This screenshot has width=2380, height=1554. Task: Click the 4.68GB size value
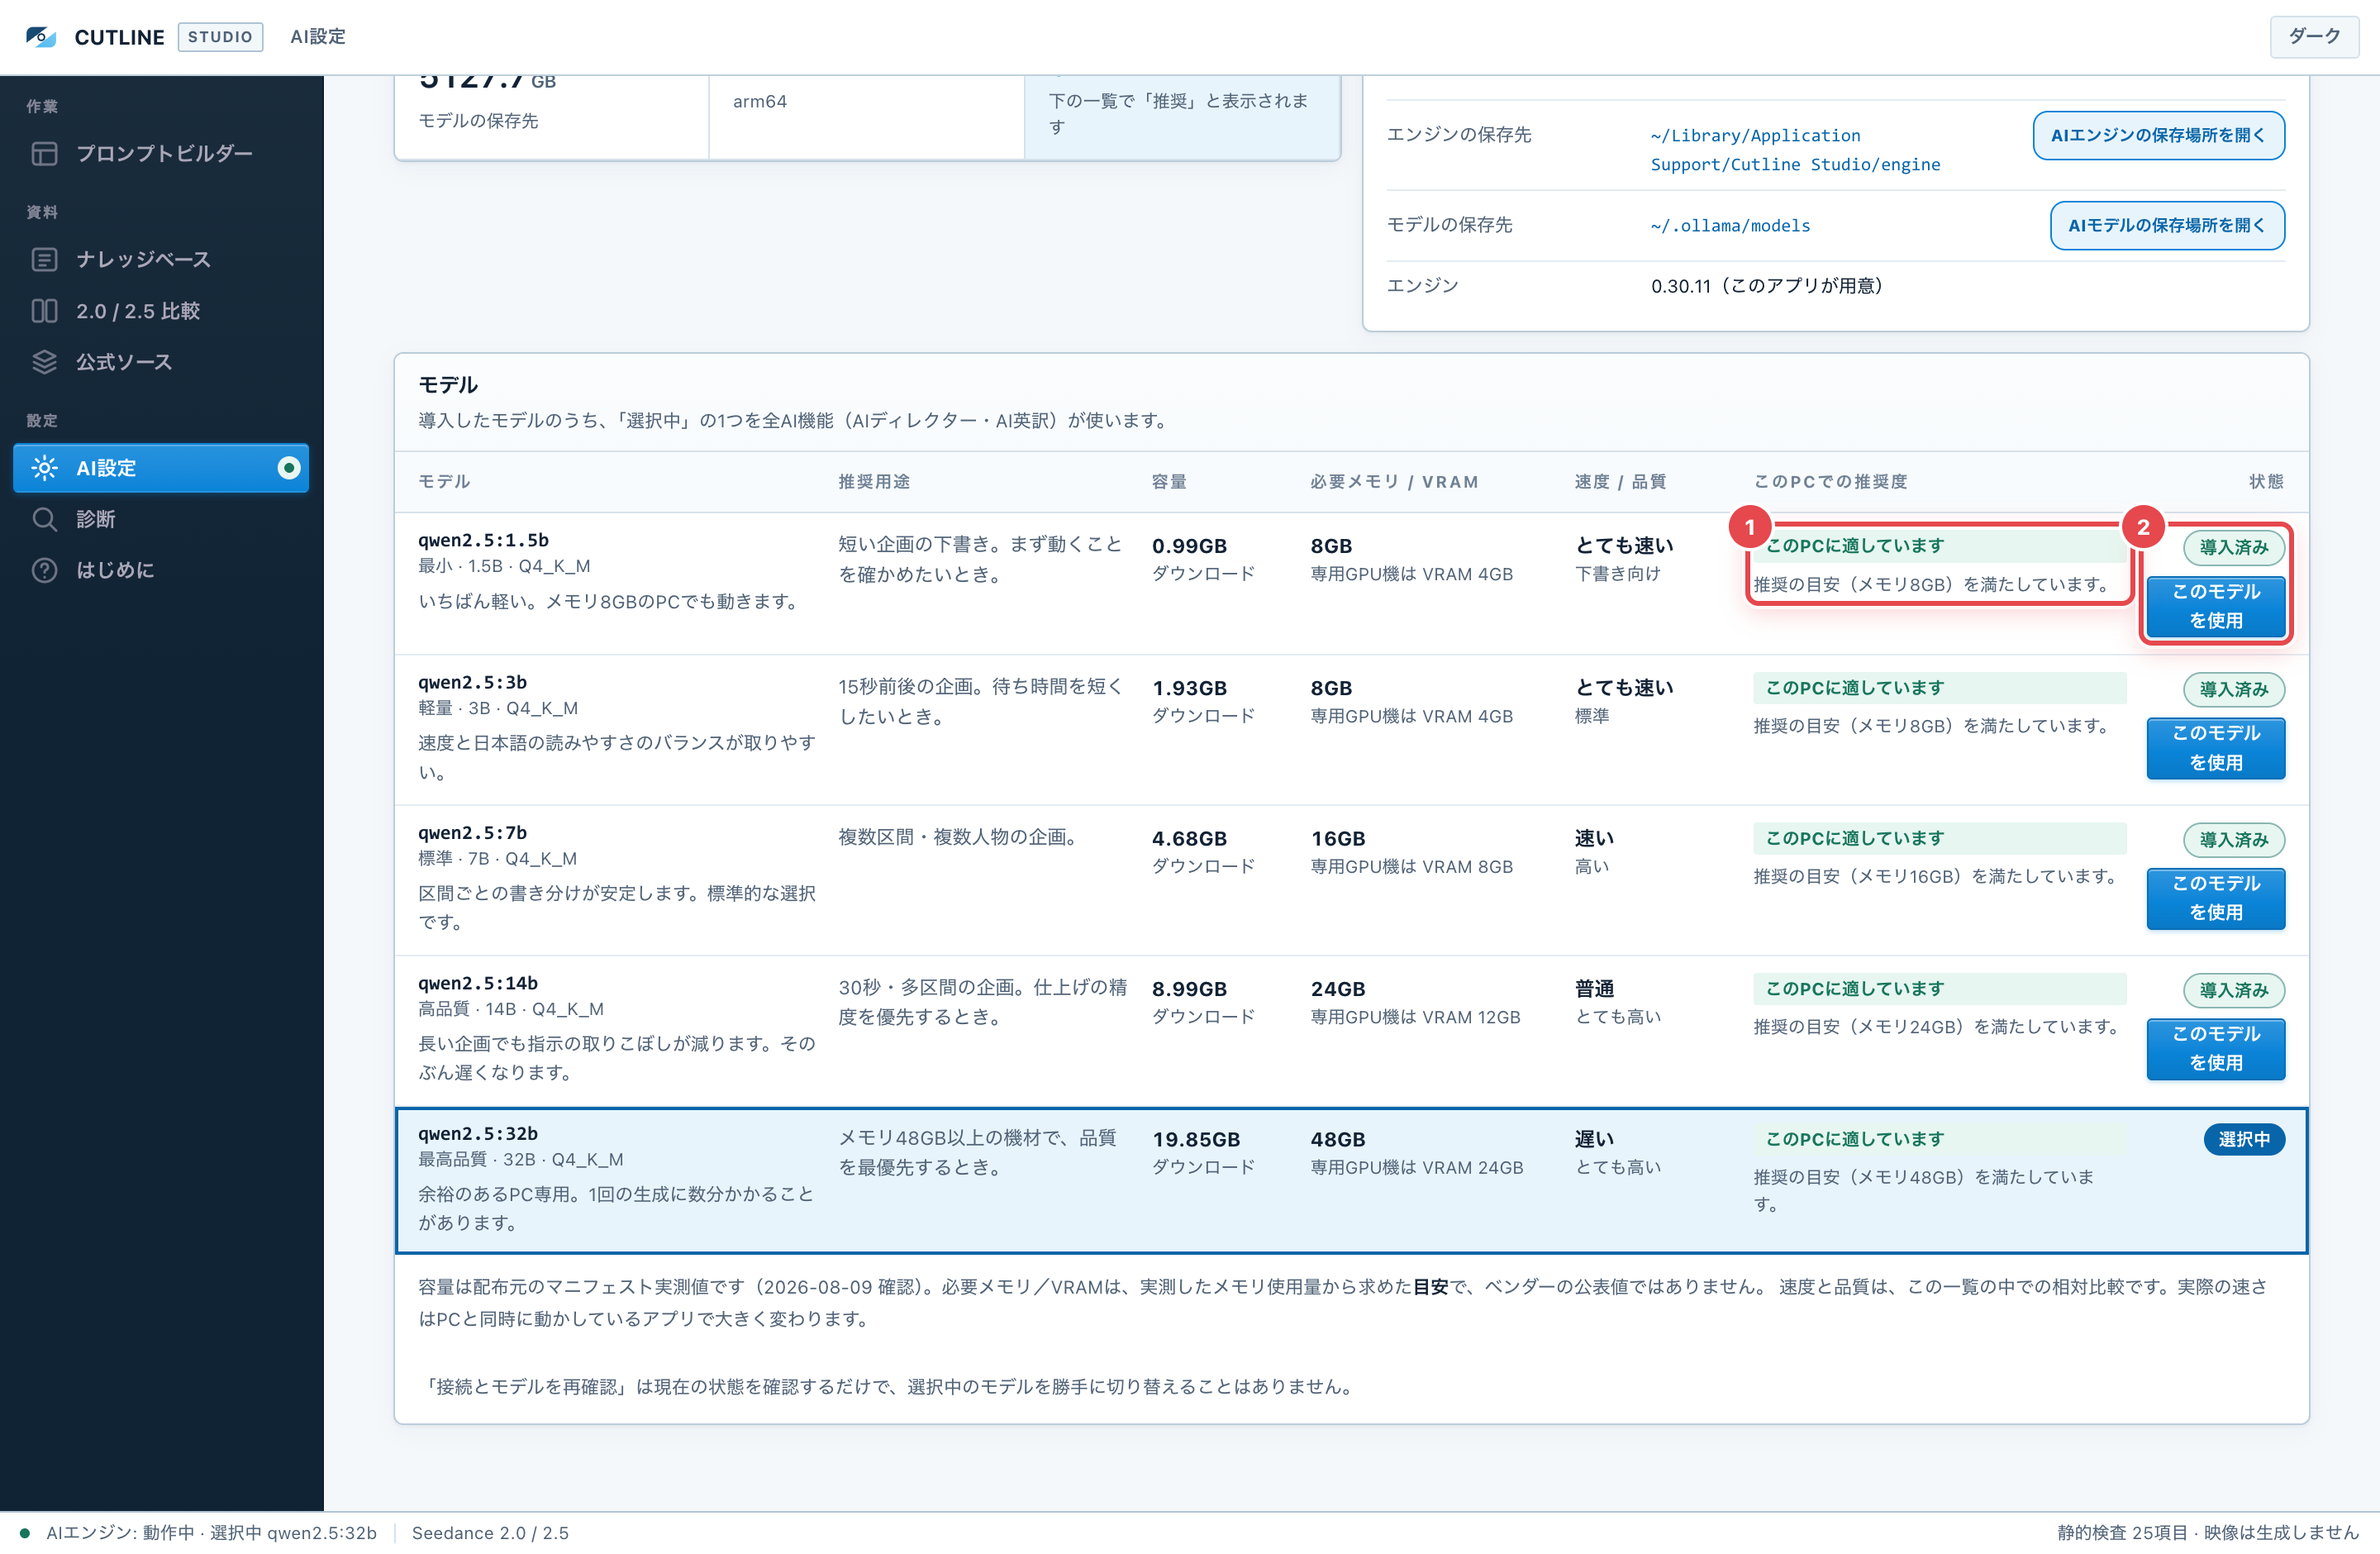click(x=1189, y=837)
